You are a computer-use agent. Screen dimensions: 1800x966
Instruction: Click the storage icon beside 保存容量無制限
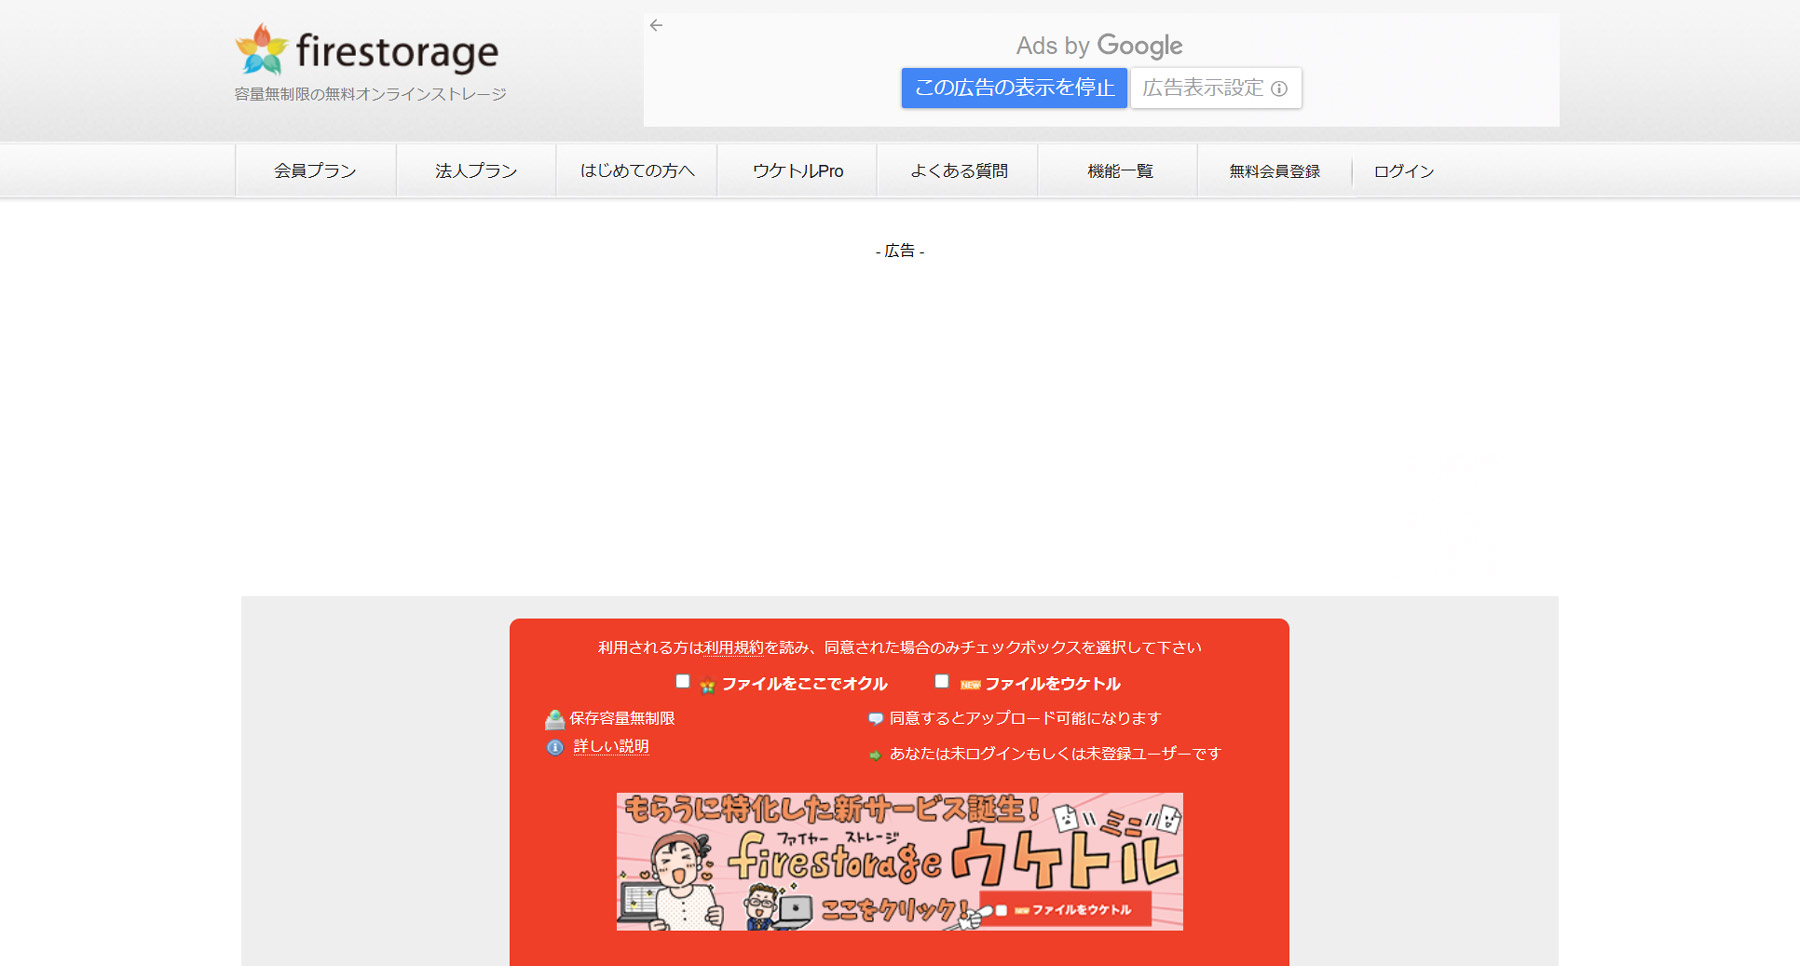tap(555, 719)
